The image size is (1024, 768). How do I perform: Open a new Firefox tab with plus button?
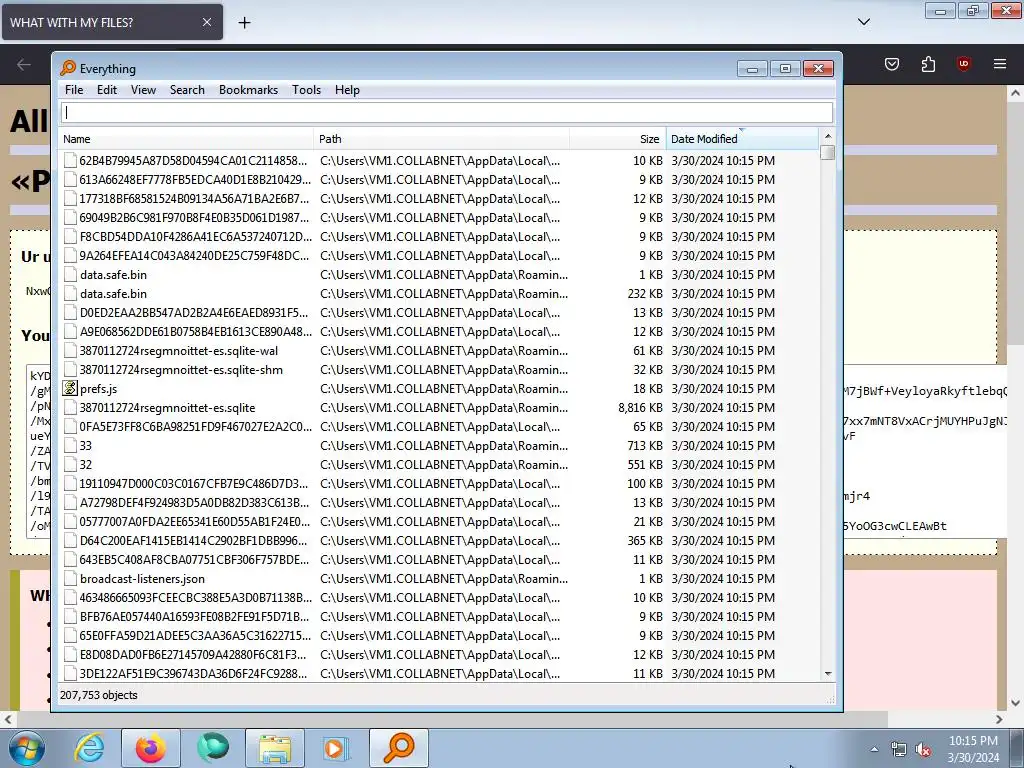(x=244, y=23)
